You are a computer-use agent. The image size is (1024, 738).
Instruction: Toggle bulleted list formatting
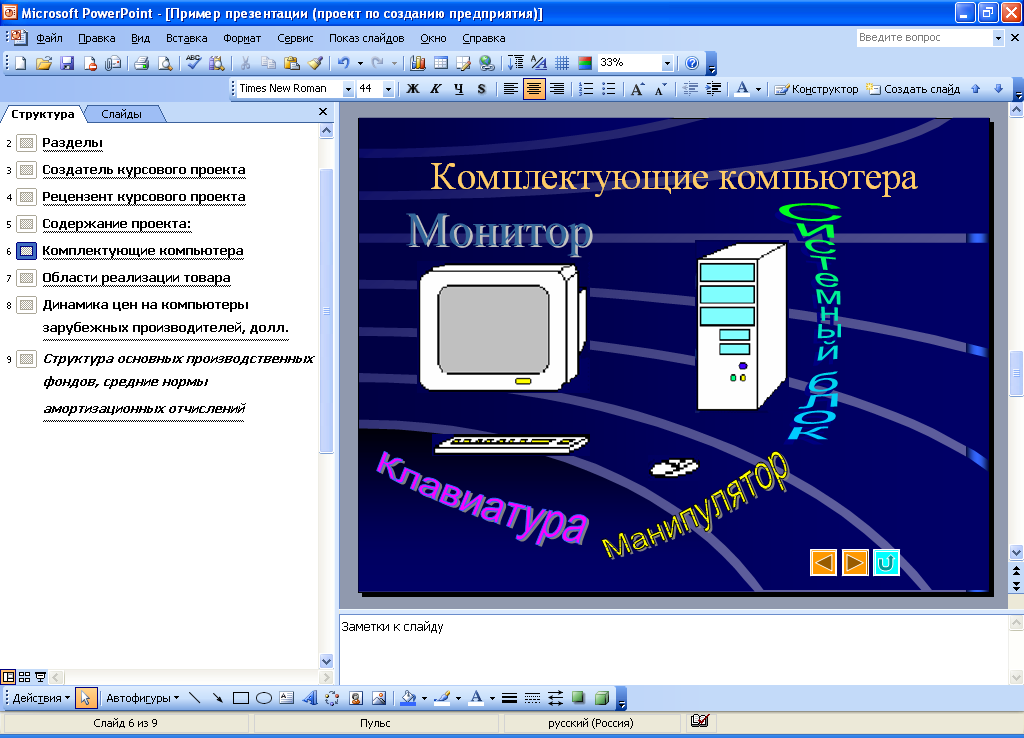point(609,89)
